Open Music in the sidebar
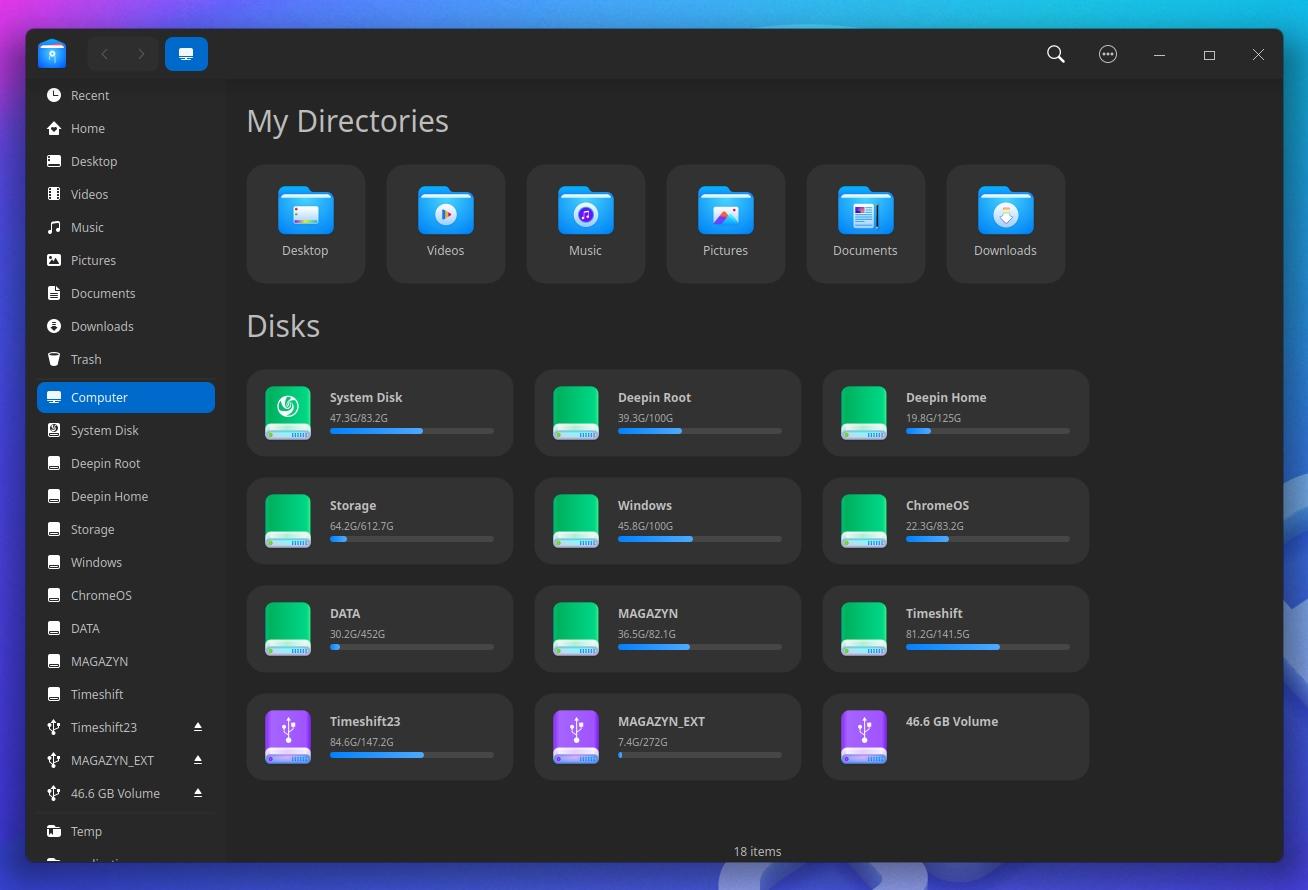 [x=126, y=227]
